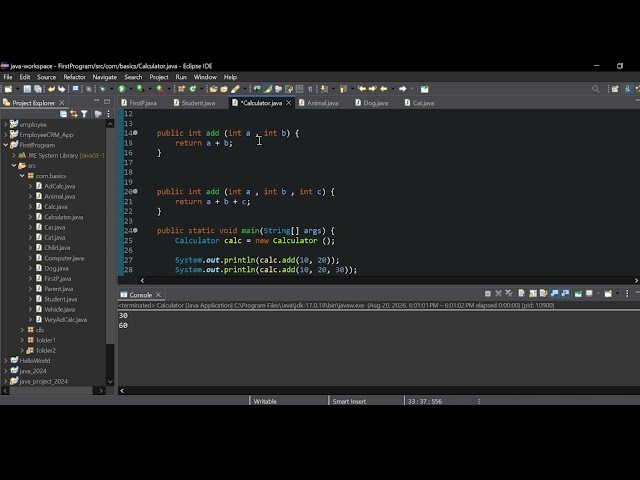This screenshot has height=480, width=640.
Task: Click the Run External Tools icon
Action: tap(160, 89)
